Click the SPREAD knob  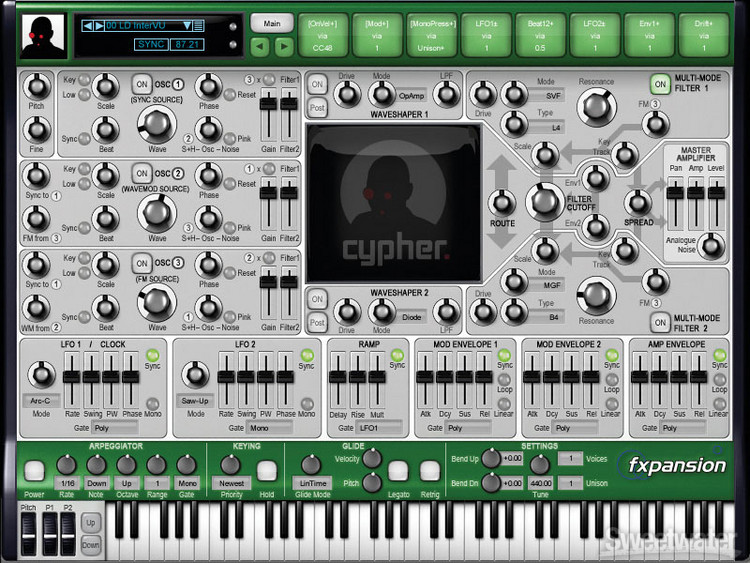[x=638, y=202]
